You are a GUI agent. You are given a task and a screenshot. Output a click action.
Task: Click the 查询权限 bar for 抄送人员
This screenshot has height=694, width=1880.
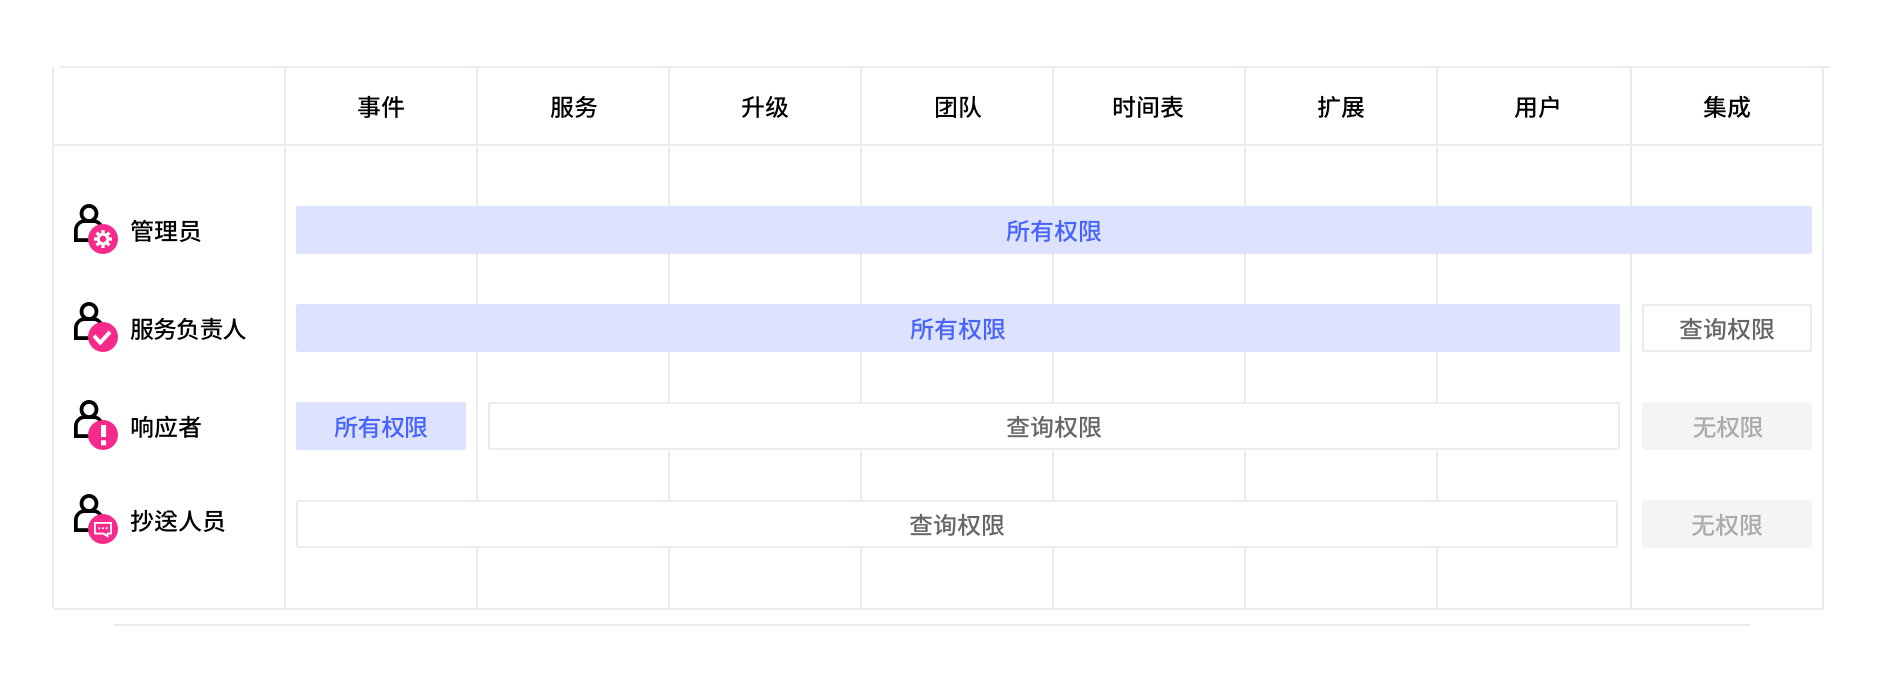[956, 525]
